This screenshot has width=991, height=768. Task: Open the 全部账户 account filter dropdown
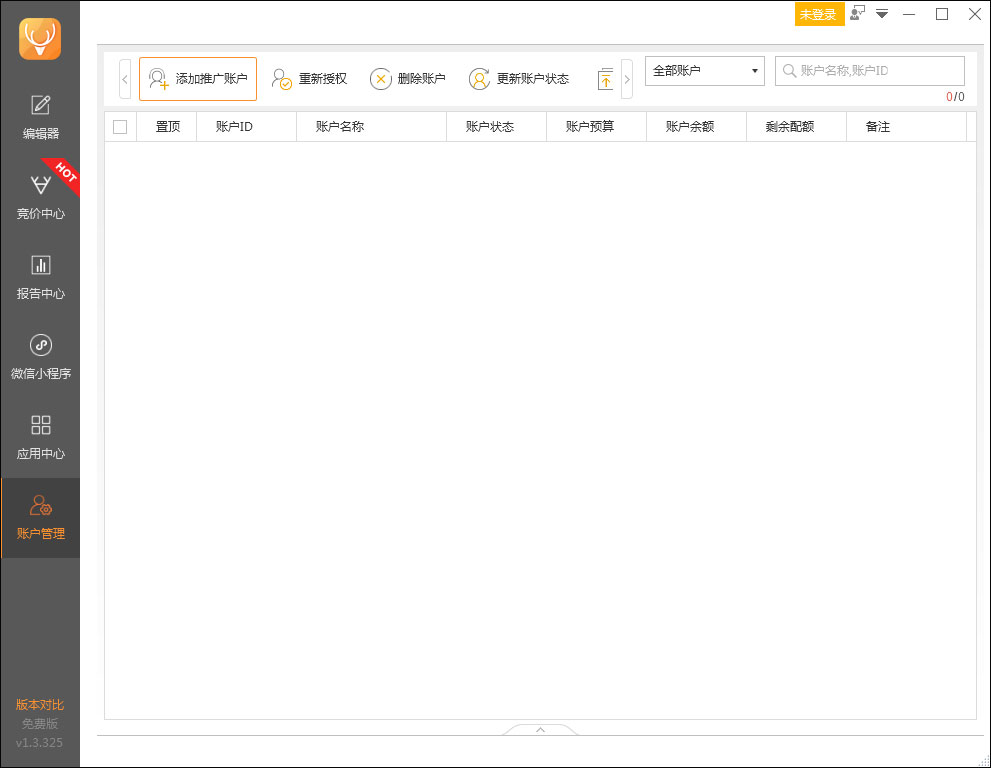704,70
